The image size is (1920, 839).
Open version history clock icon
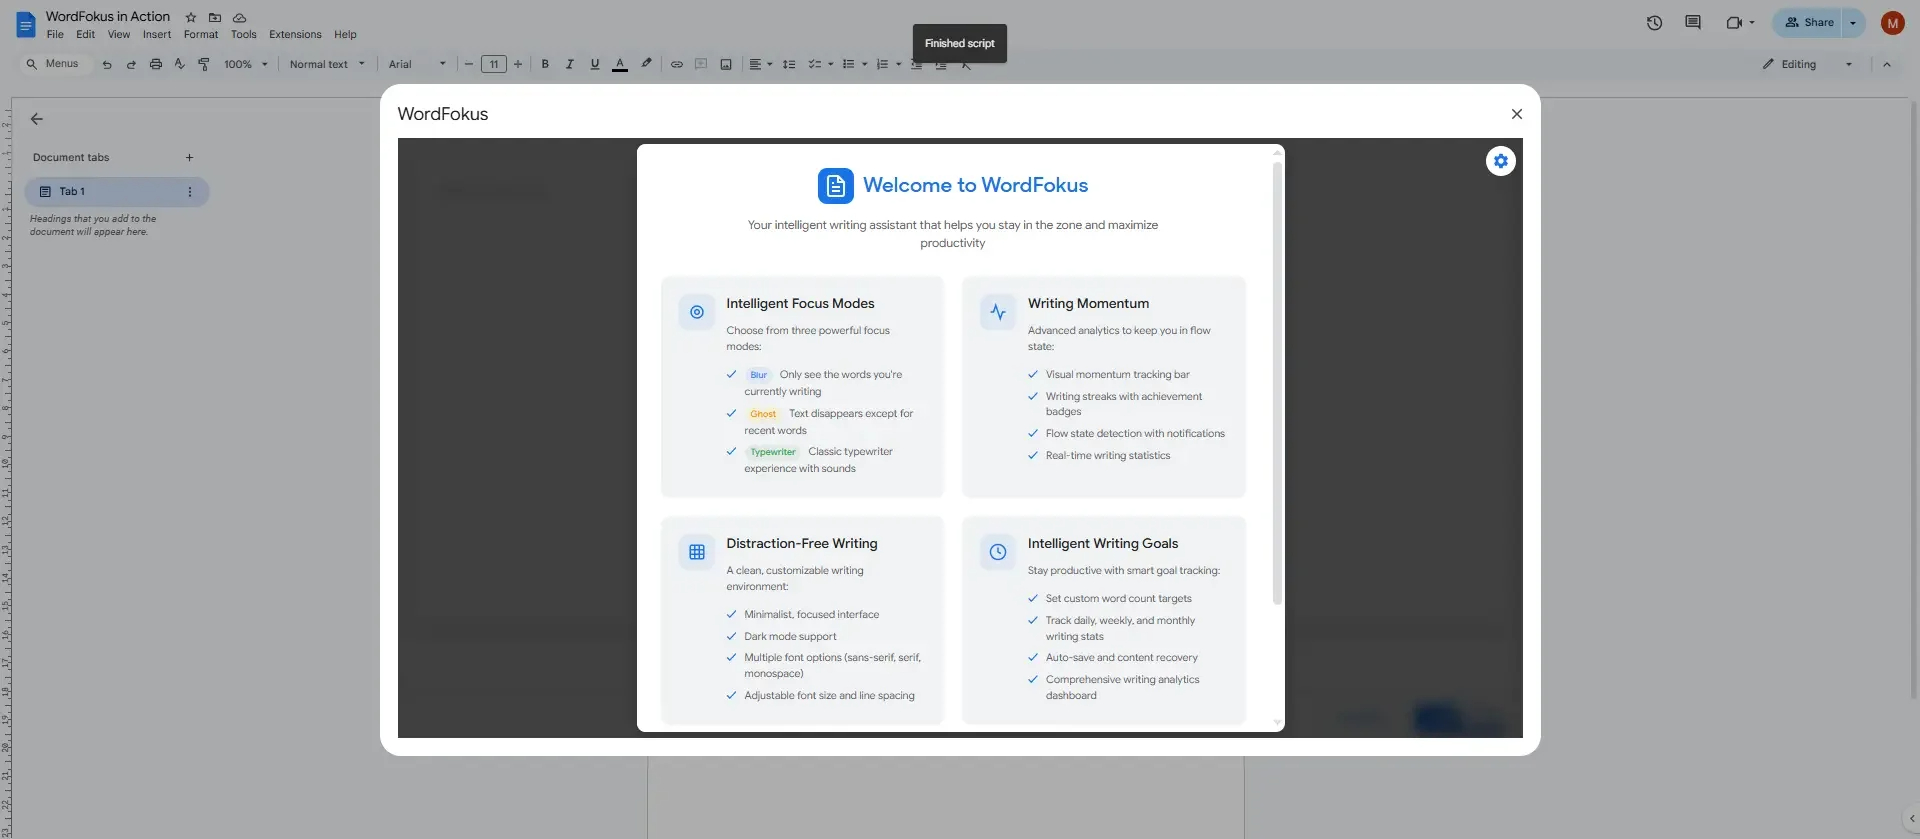point(1654,22)
